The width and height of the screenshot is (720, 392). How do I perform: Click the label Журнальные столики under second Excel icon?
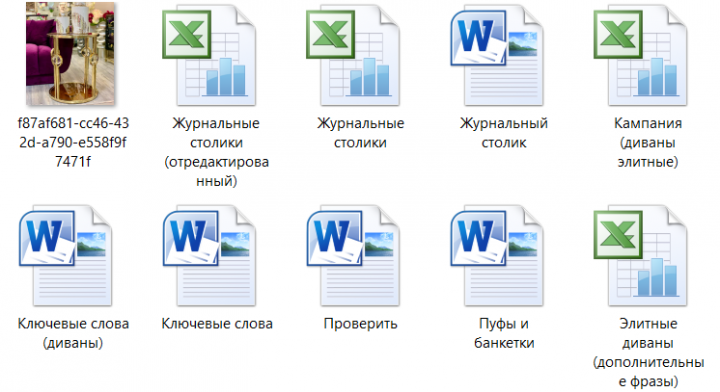coord(360,133)
